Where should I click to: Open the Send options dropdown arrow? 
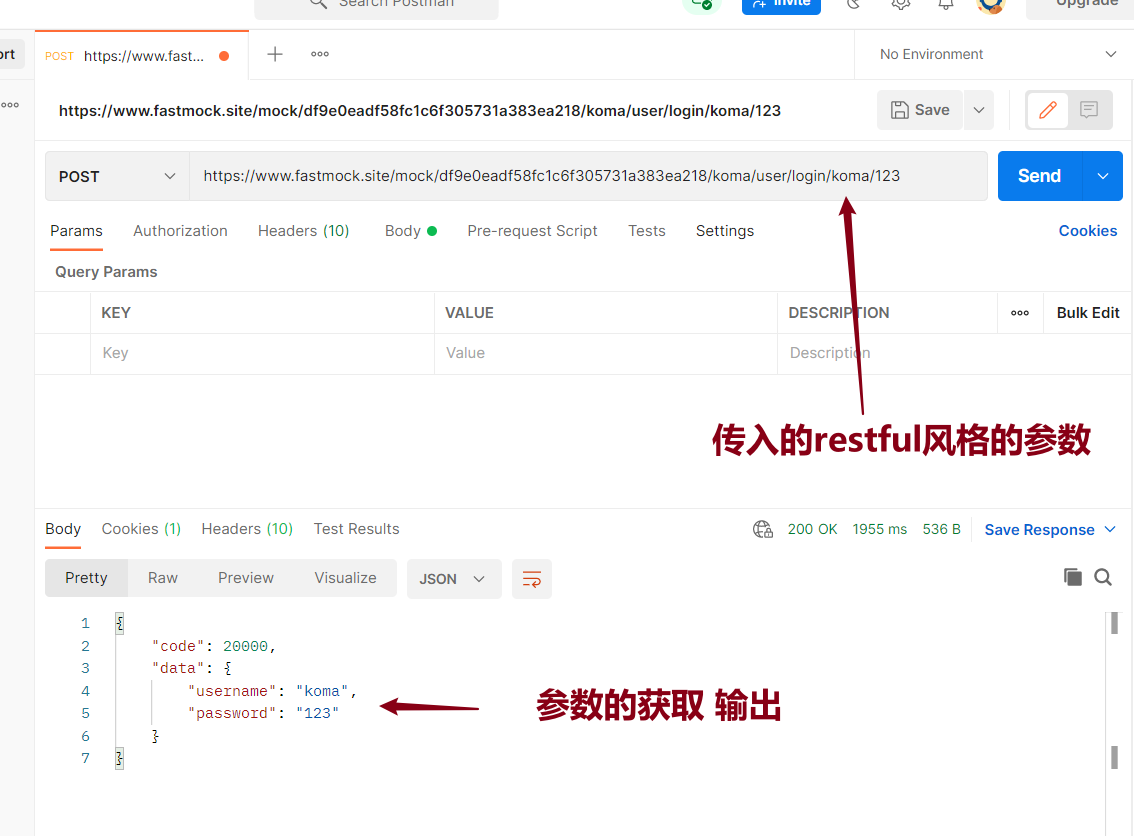(x=1103, y=176)
